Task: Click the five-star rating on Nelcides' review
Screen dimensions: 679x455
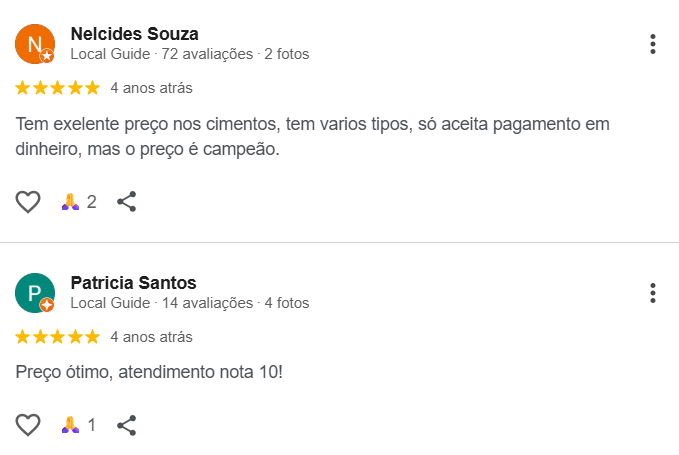Action: (58, 88)
